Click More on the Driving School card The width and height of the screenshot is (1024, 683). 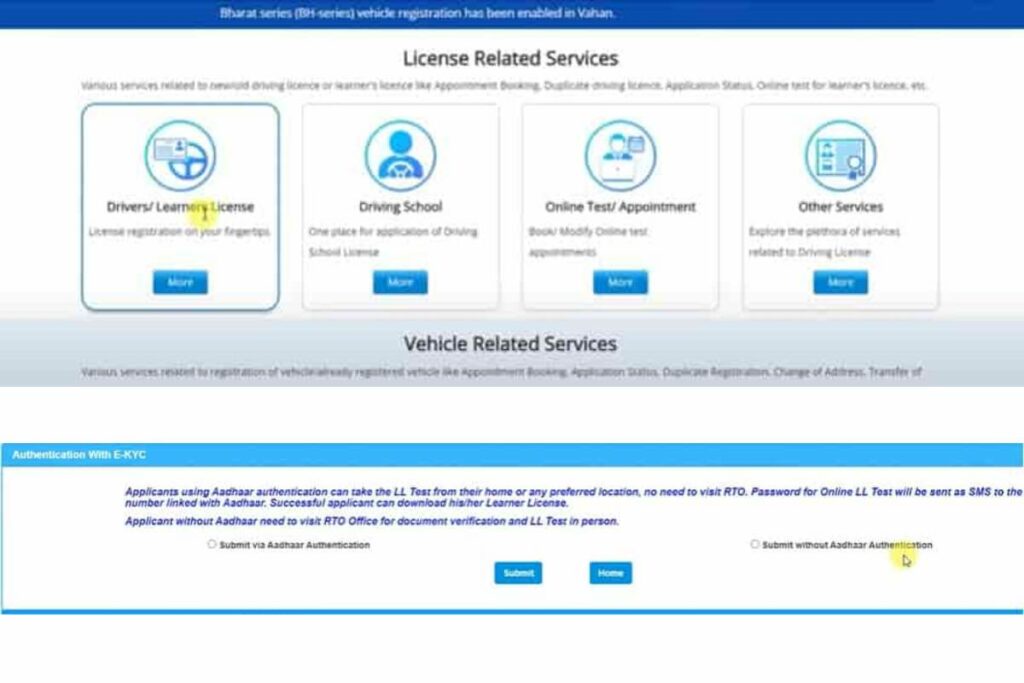click(399, 282)
